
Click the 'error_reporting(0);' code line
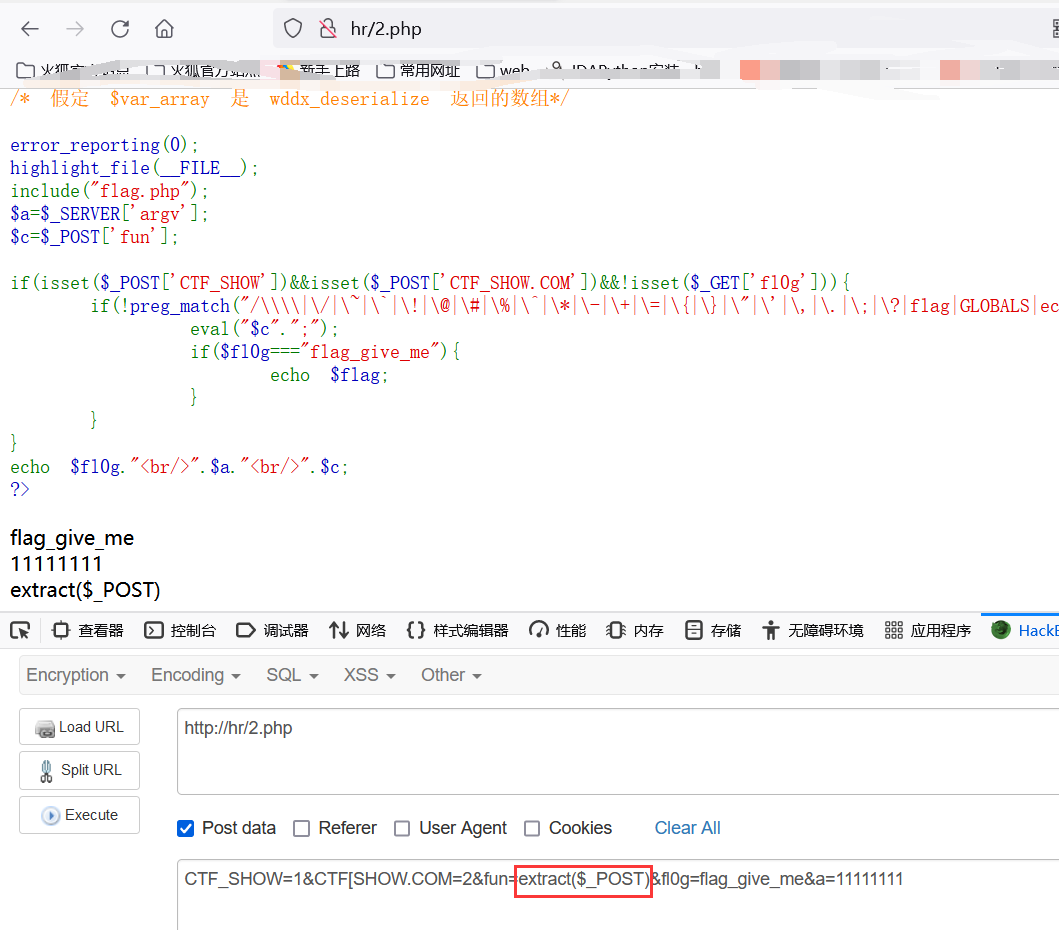point(104,145)
